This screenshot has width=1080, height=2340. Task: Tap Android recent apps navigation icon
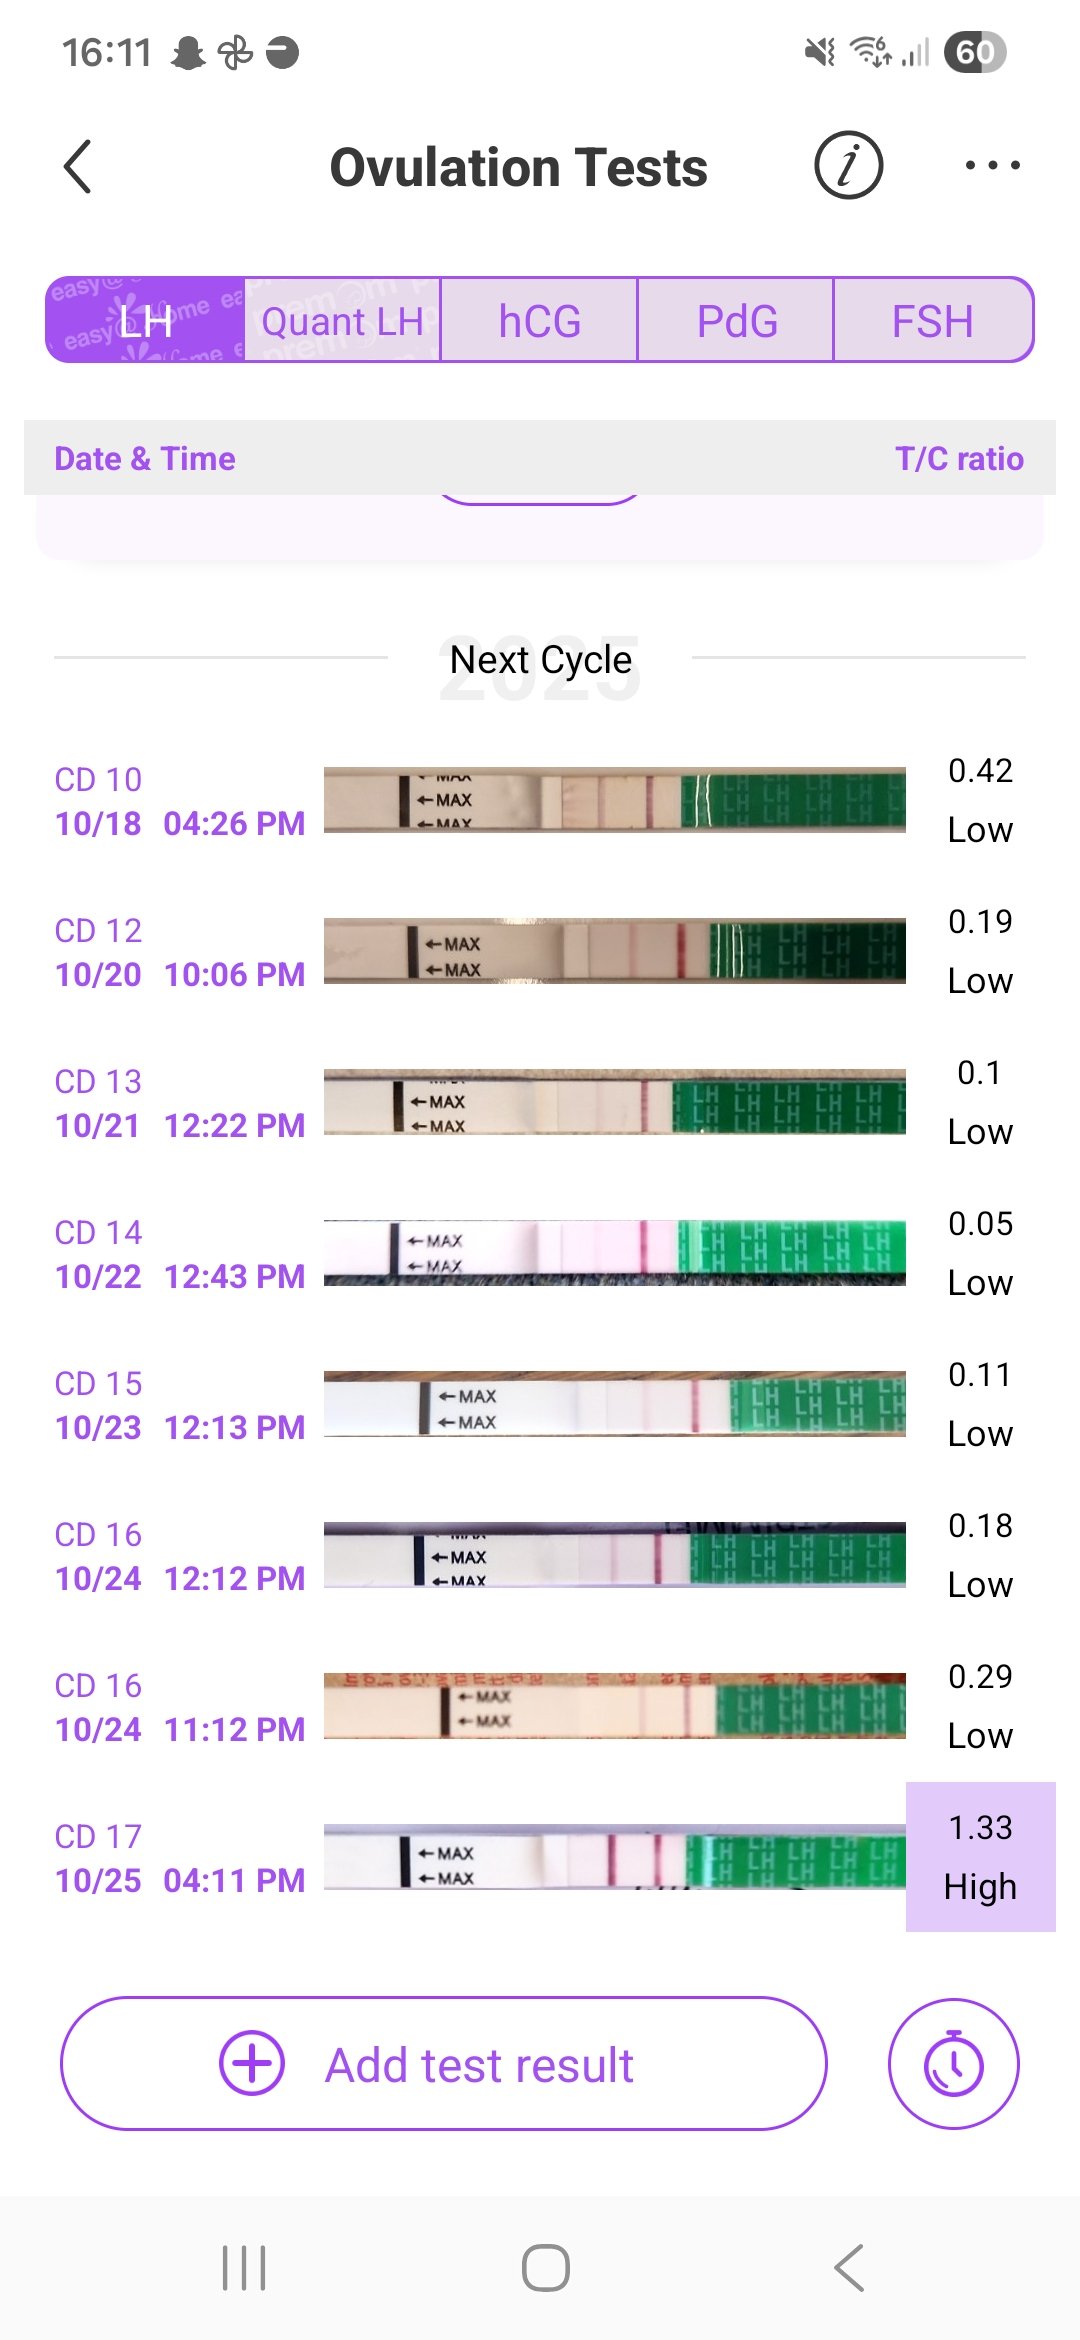pos(244,2267)
